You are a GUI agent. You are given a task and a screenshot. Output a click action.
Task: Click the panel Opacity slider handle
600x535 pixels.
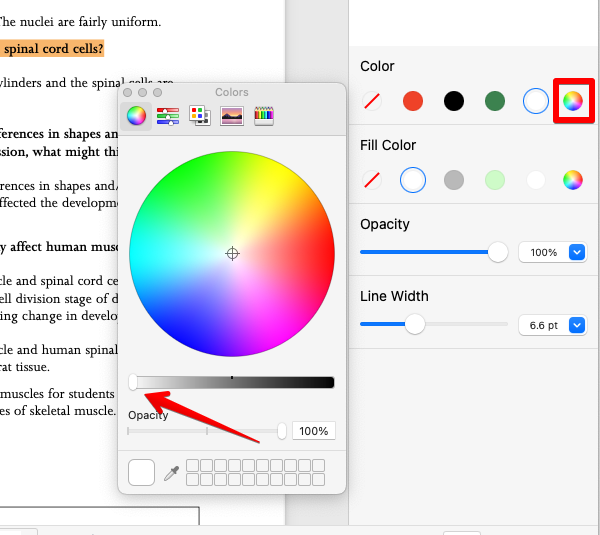coord(498,252)
